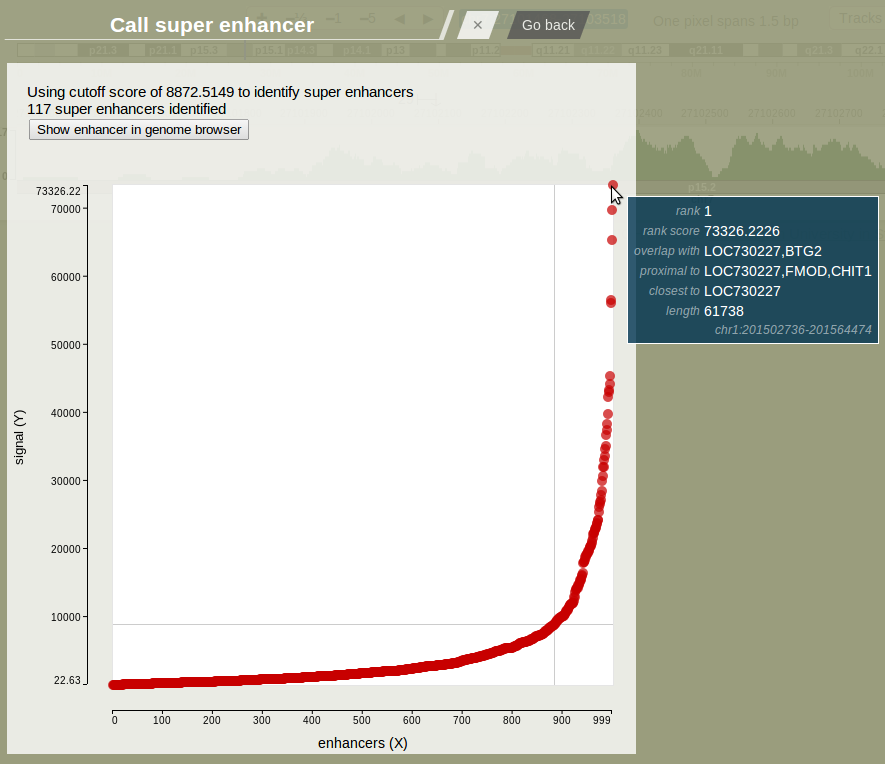Select the rank-1 red data point
885x764 pixels.
pos(612,186)
